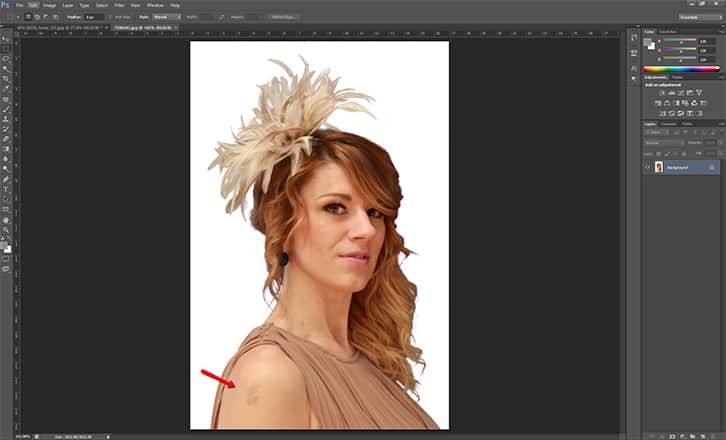Select the Rectangular Marquee tool
Screen dimensions: 726x440
pyautogui.click(x=6, y=49)
